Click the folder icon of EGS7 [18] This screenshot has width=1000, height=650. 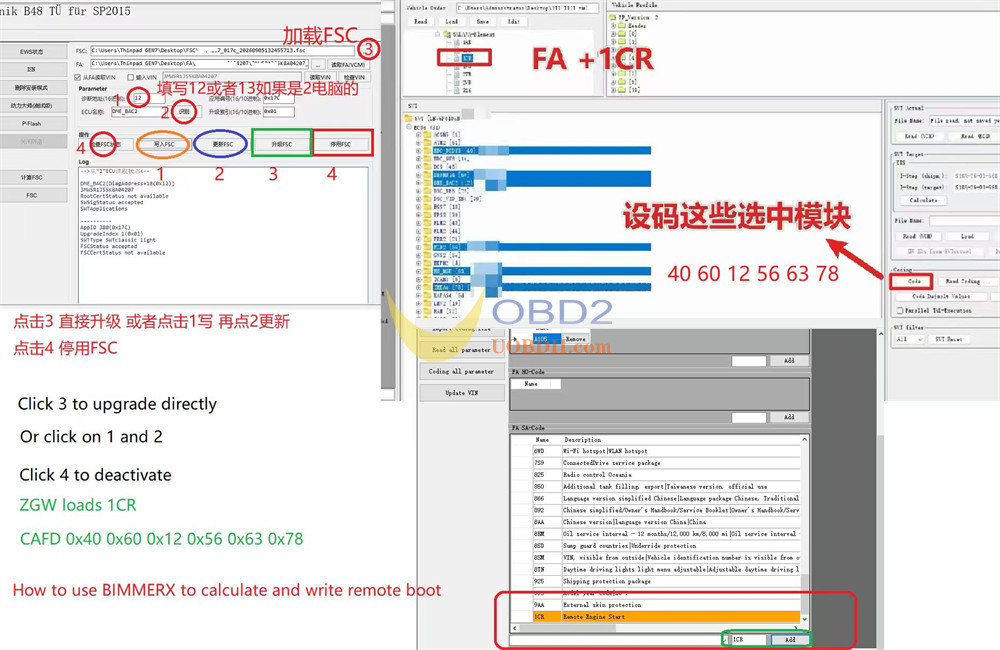coord(427,207)
